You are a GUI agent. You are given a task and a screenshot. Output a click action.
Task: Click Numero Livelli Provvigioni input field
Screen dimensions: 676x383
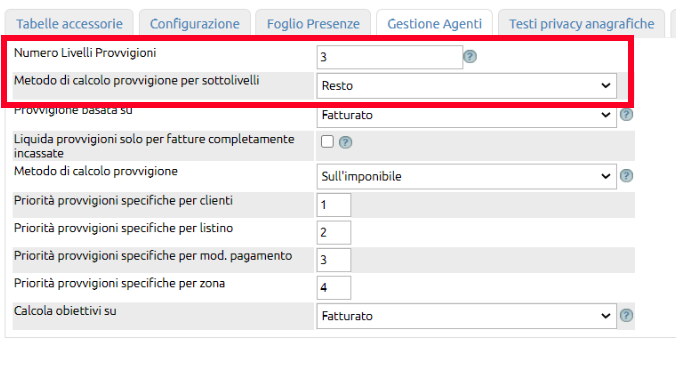pyautogui.click(x=390, y=57)
